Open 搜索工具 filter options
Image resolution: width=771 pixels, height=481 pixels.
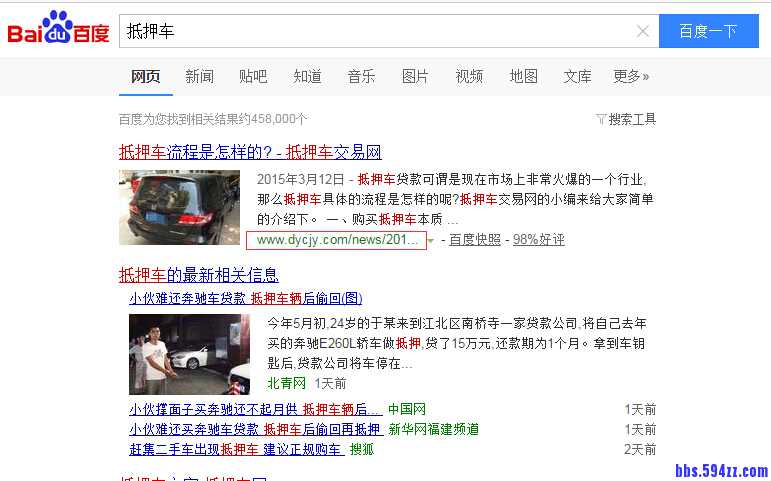point(626,119)
